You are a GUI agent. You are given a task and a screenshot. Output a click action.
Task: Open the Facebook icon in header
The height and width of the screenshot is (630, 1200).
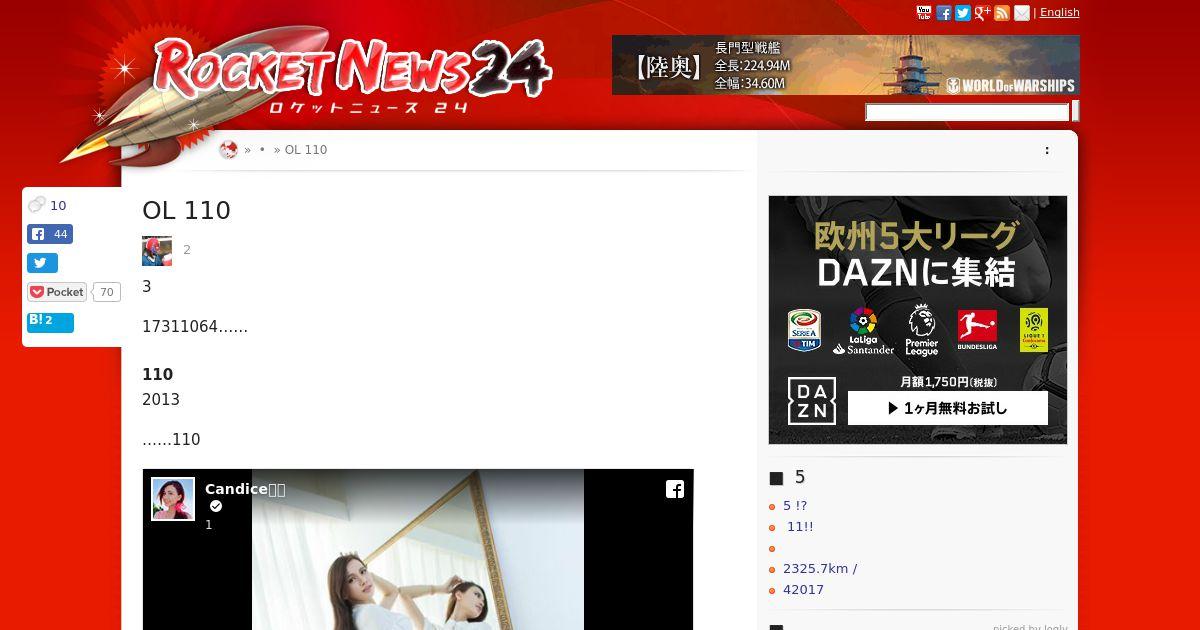943,13
